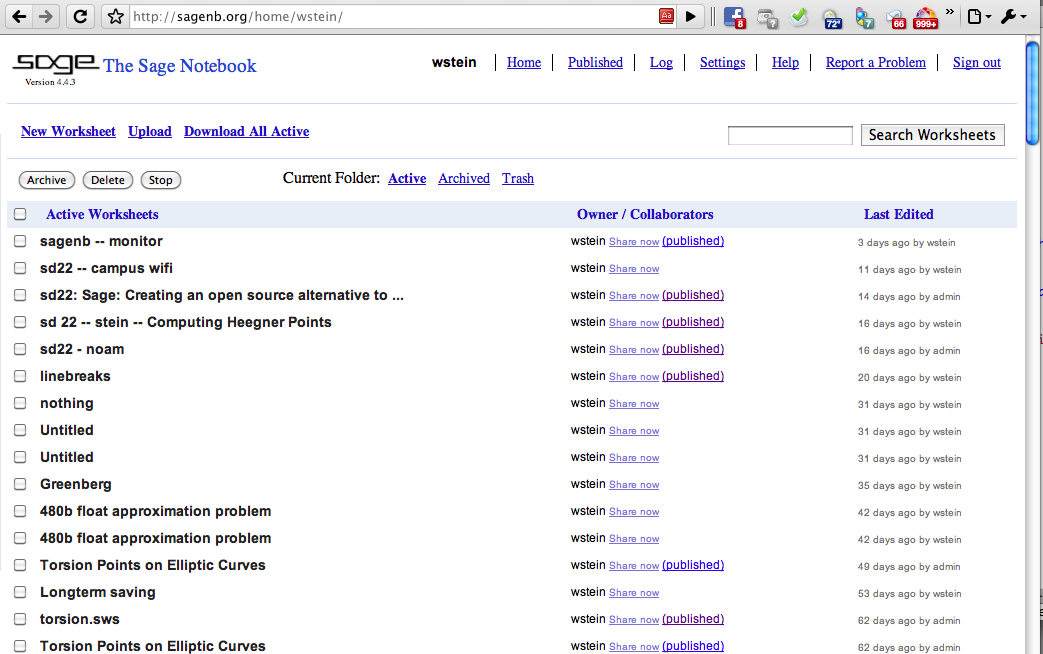Click the play arrow go button
This screenshot has width=1043, height=654.
pos(691,17)
